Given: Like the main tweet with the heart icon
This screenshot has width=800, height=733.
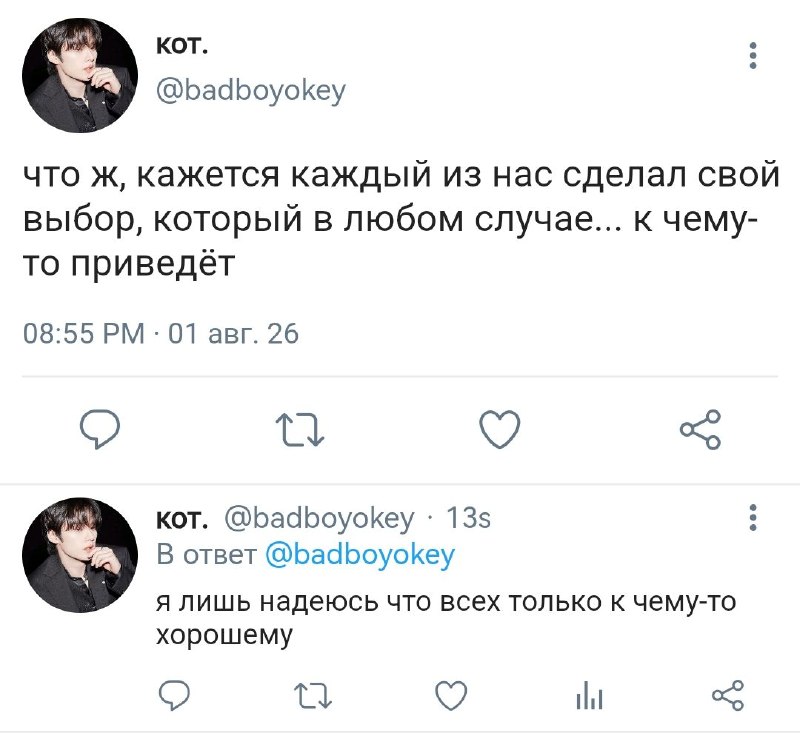Looking at the screenshot, I should click(500, 429).
